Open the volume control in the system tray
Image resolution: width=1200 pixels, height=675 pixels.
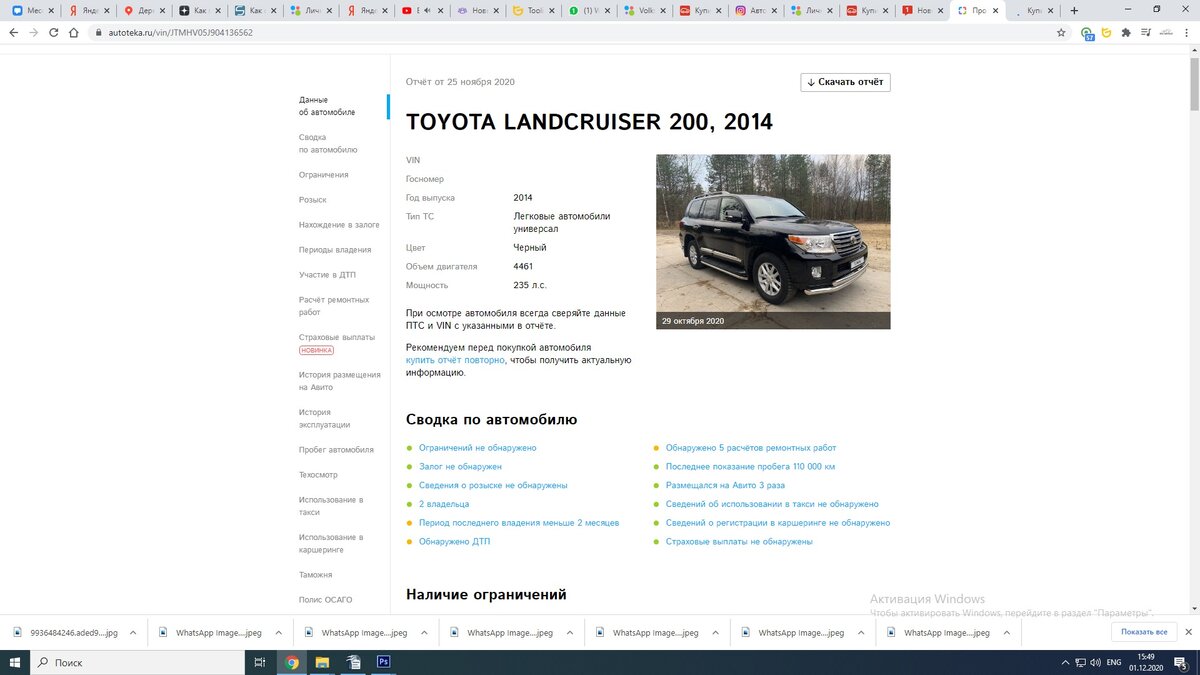click(x=1096, y=662)
